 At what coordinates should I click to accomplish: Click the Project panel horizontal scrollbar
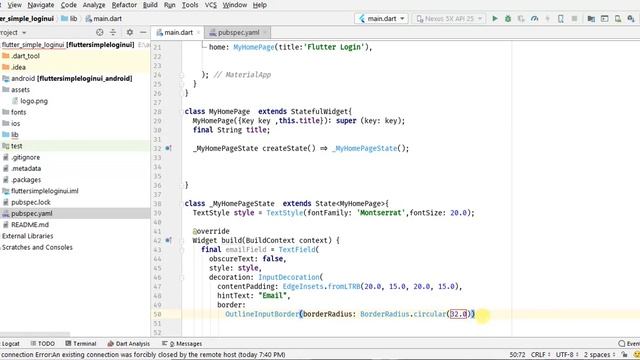coord(35,334)
